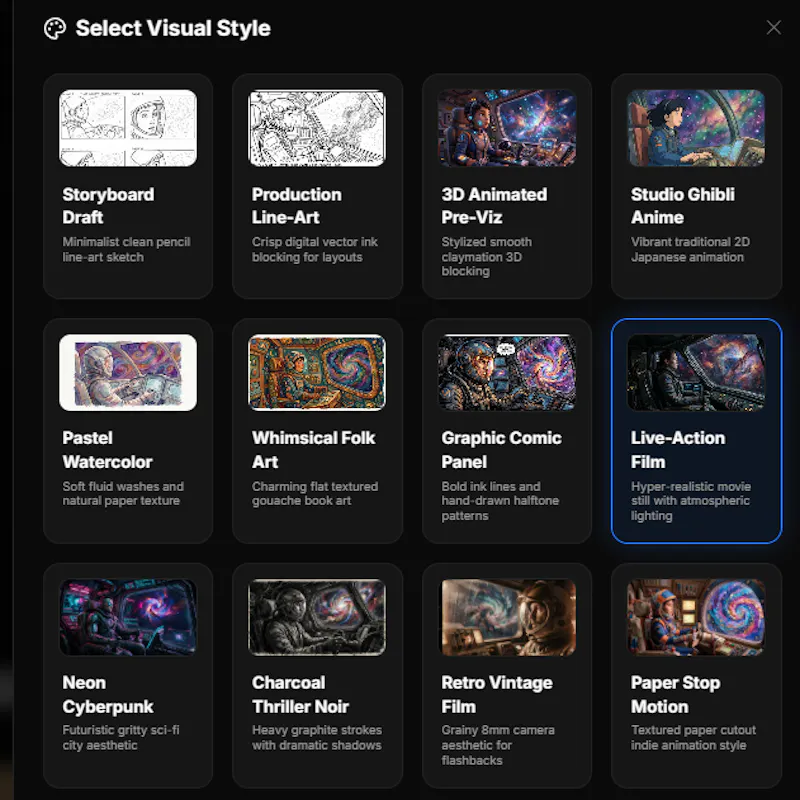Click the "Retro Vintage Film" title
800x800 pixels.
pos(496,695)
